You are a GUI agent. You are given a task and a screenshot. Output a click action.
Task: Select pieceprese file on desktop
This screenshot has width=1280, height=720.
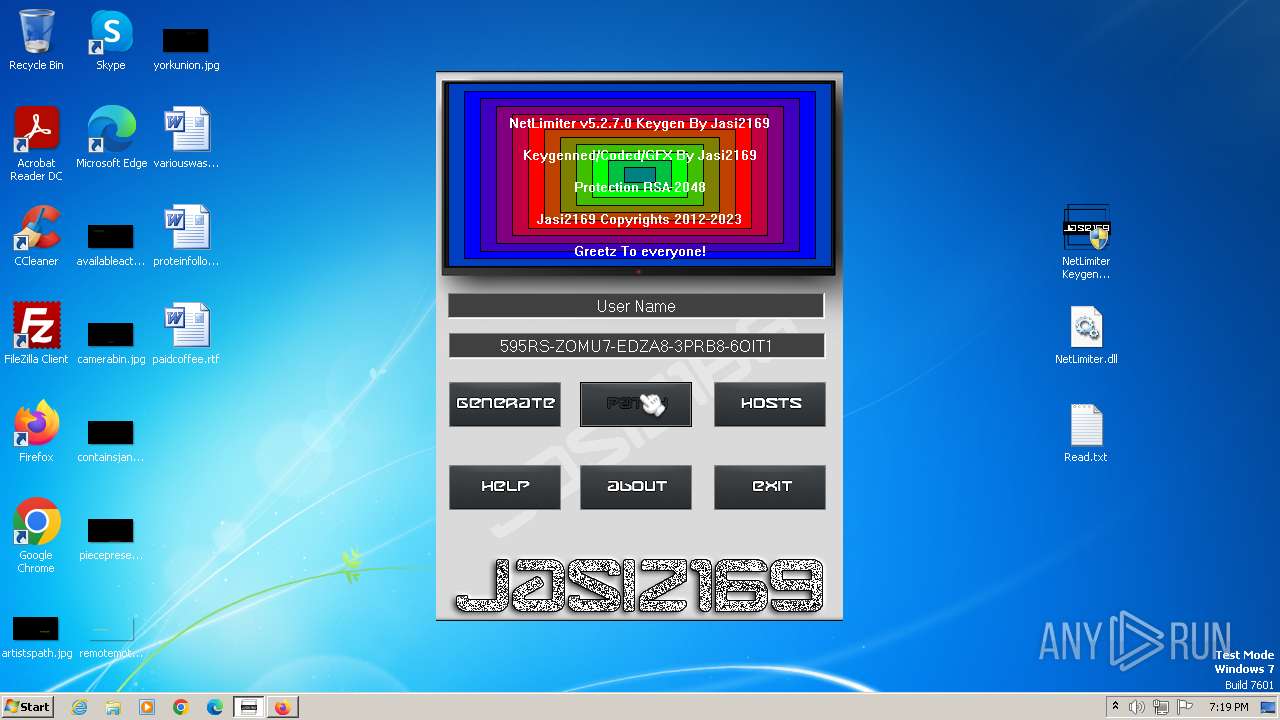pyautogui.click(x=111, y=537)
